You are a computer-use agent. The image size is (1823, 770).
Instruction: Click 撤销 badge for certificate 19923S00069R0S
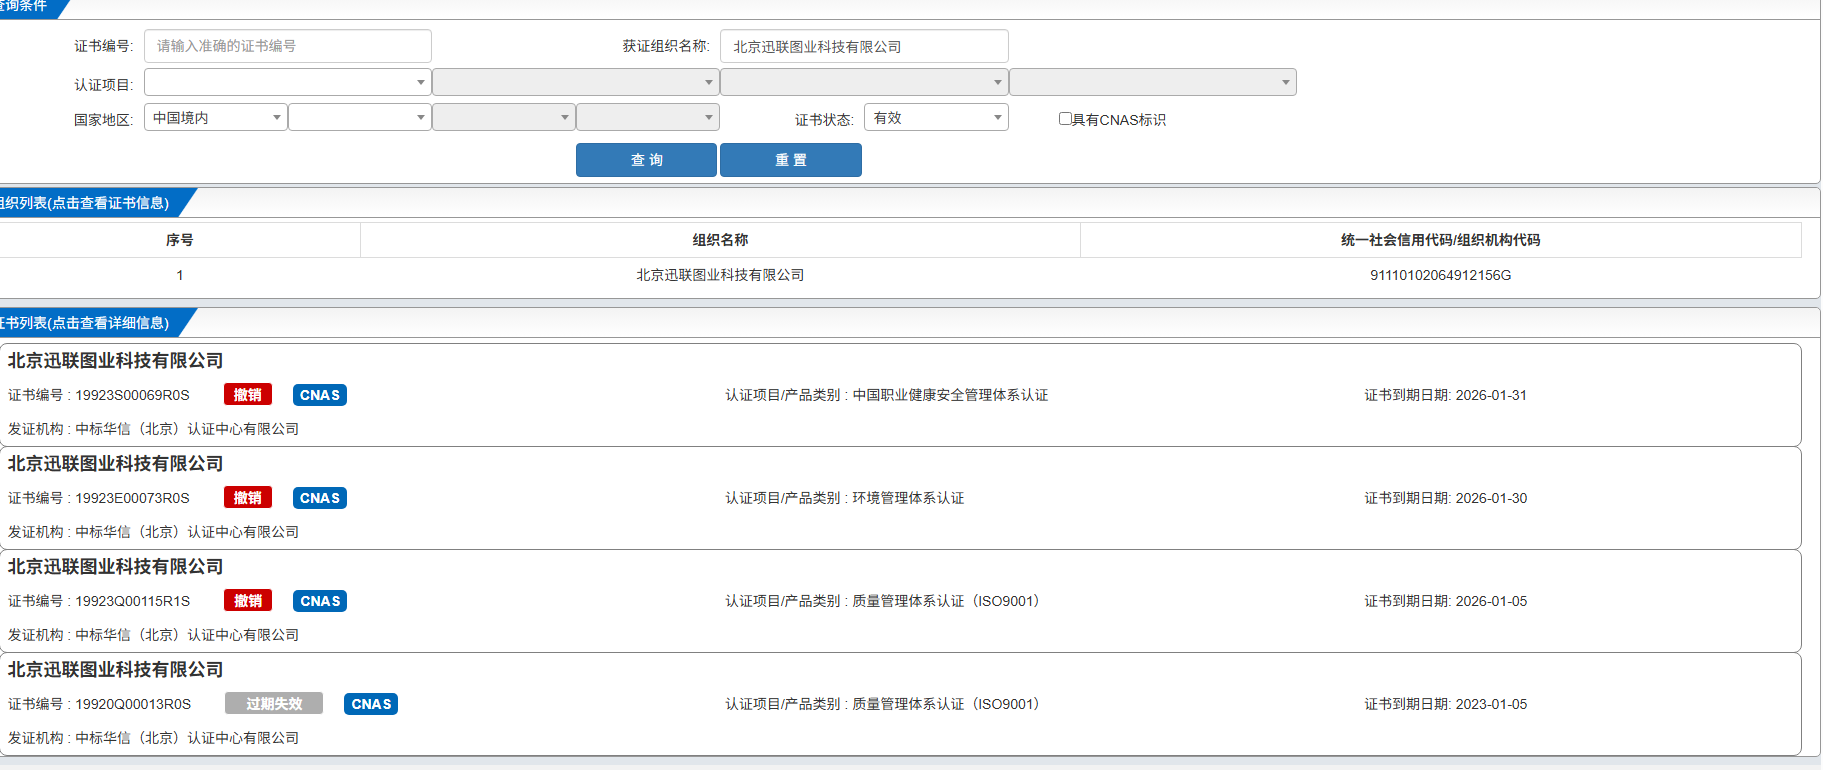point(248,395)
